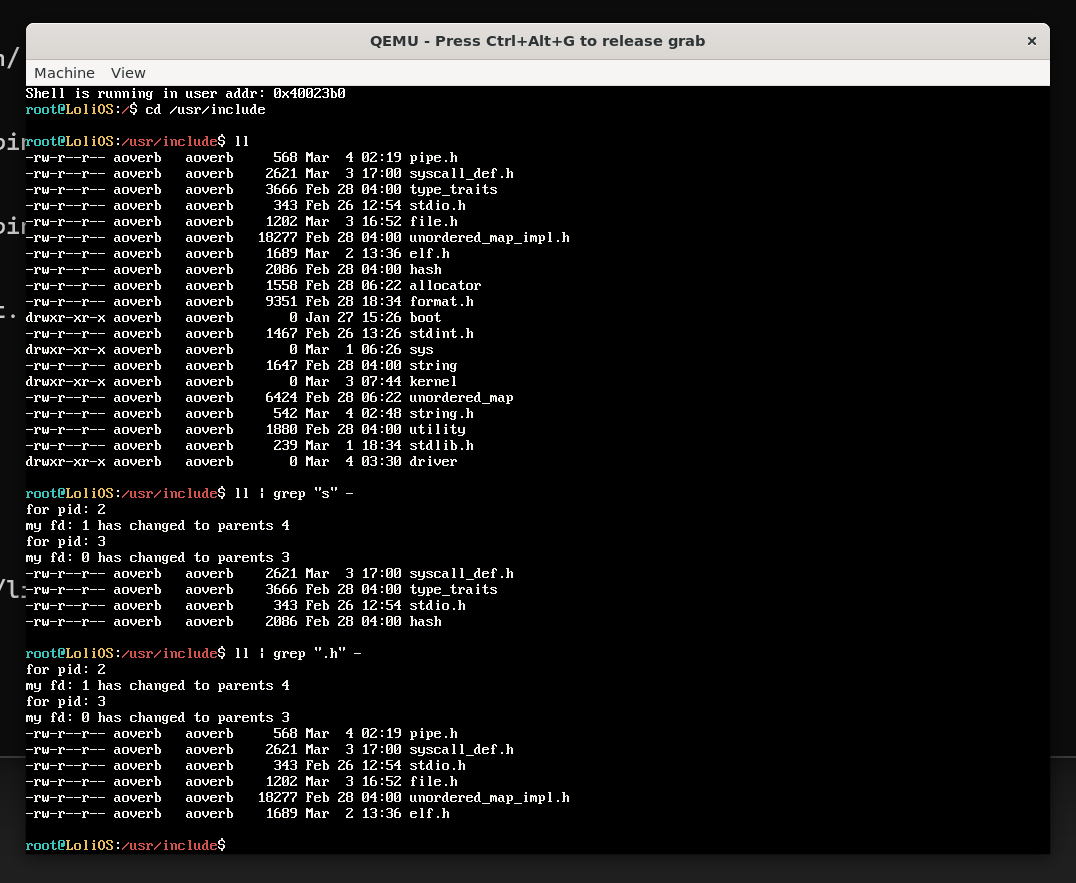Click the 'string.h' file name
The width and height of the screenshot is (1076, 883).
(441, 413)
